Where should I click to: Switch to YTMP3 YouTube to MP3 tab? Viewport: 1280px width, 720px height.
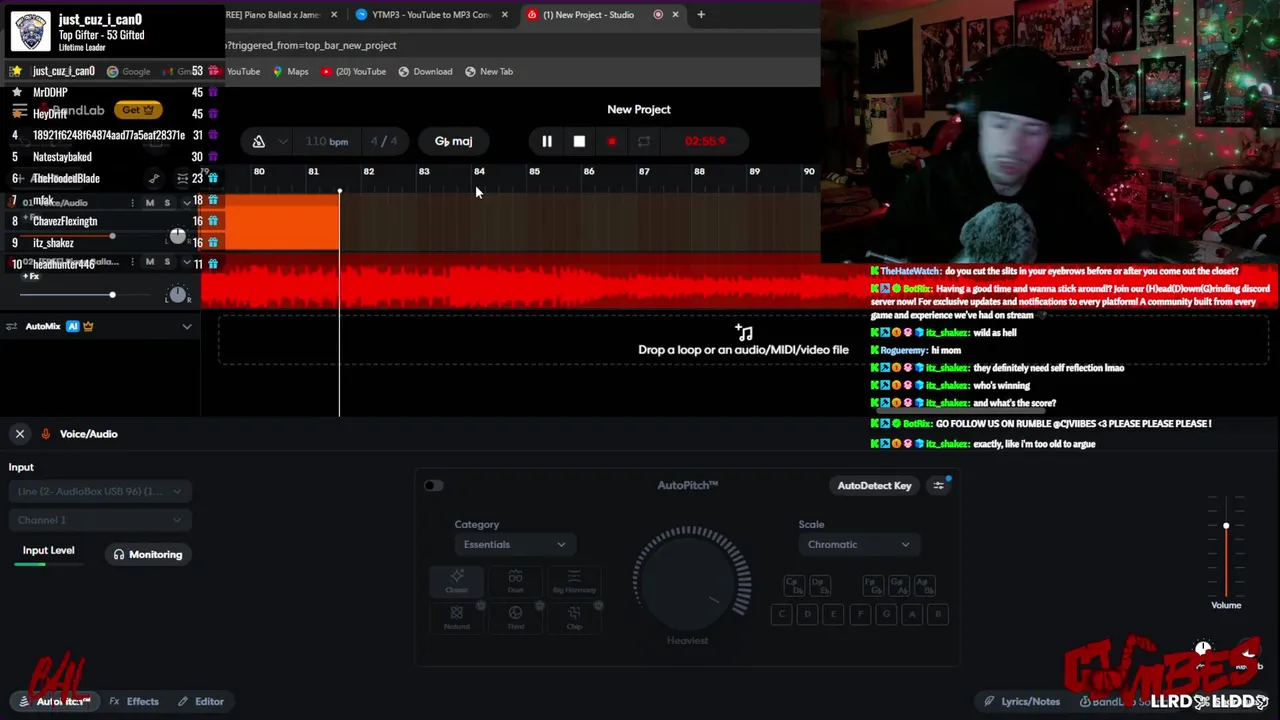point(432,15)
